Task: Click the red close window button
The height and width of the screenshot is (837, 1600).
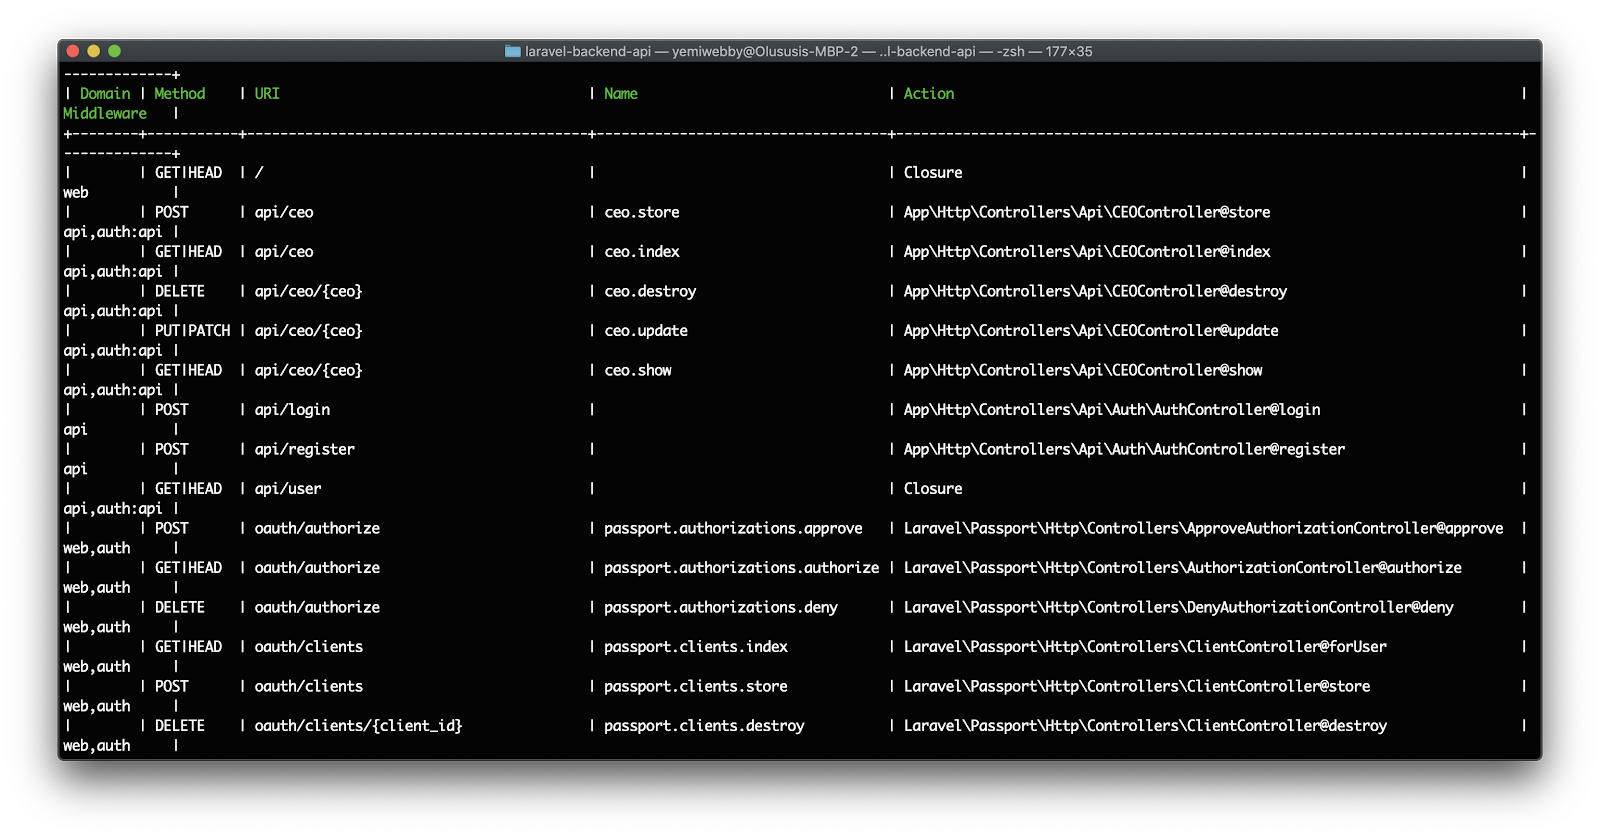Action: point(72,51)
